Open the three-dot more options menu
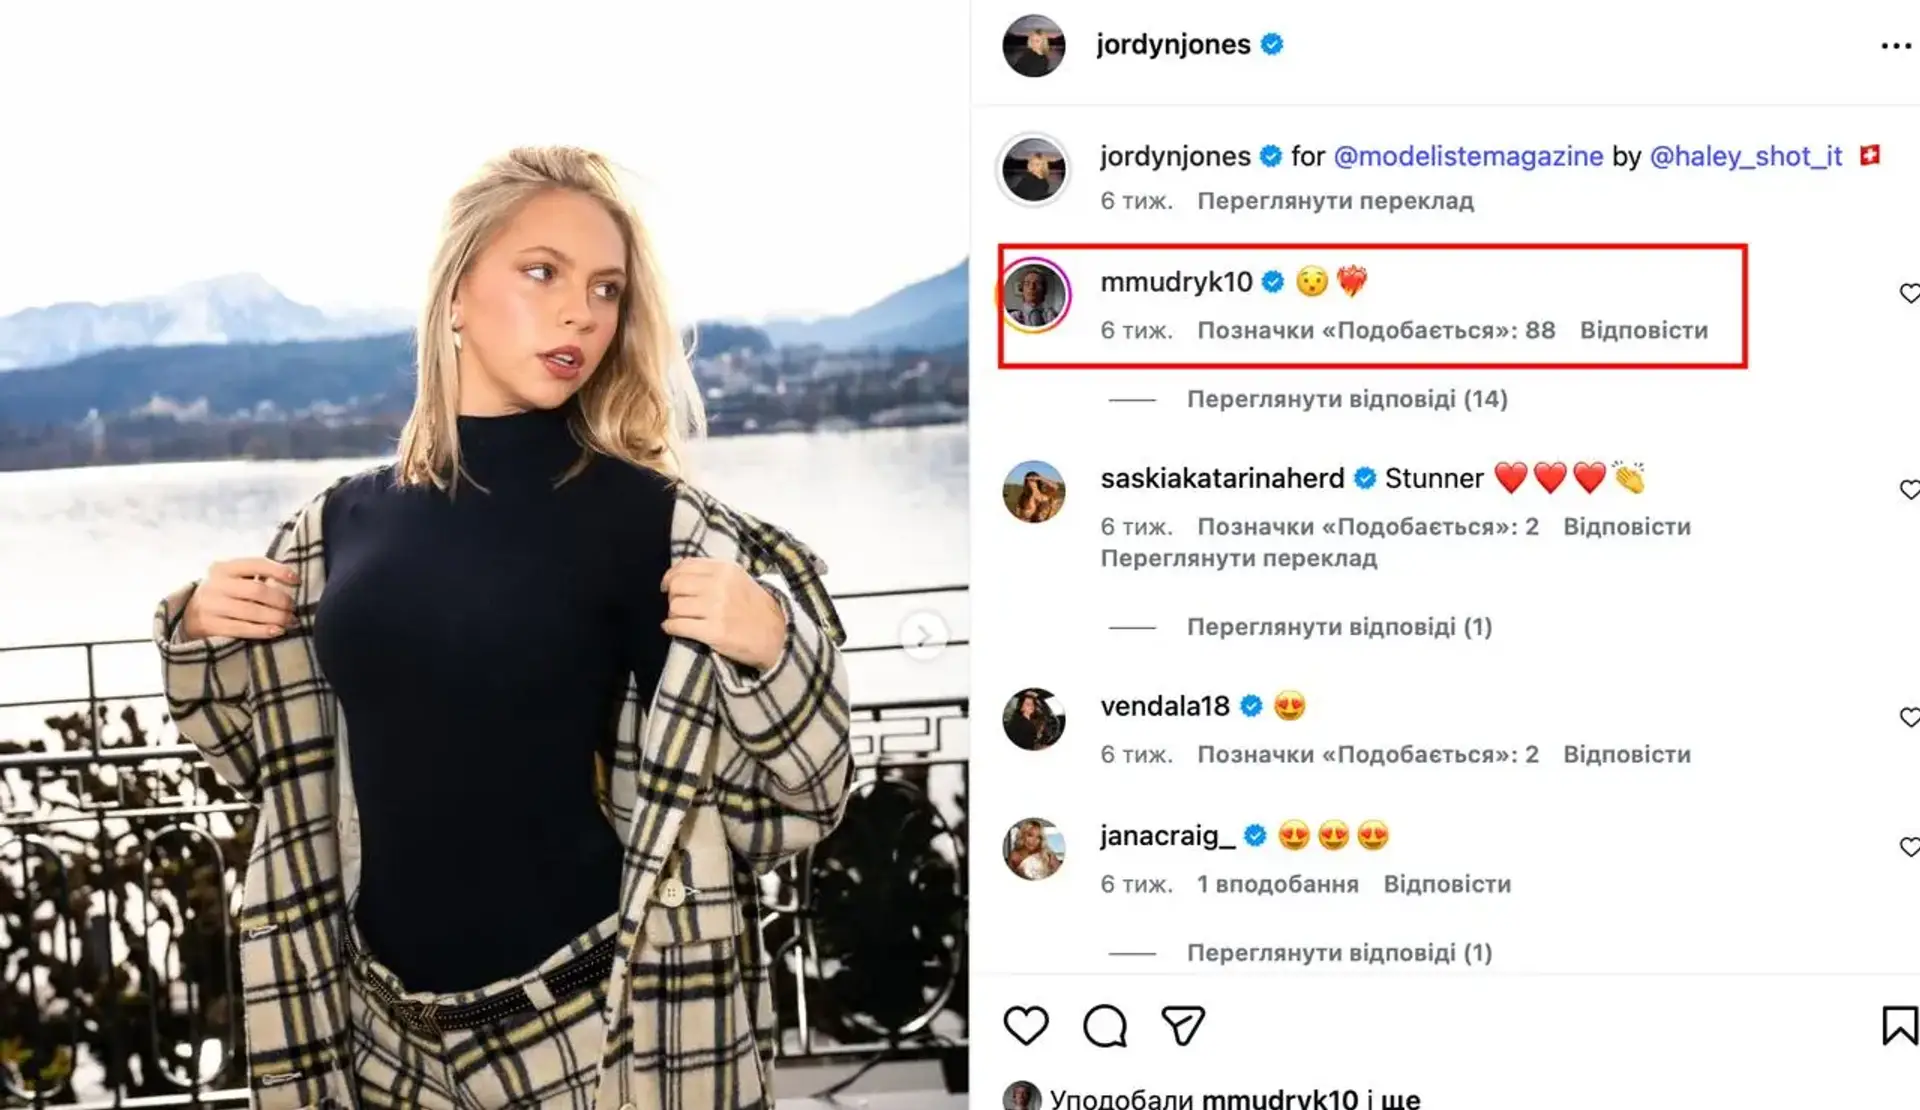1920x1110 pixels. point(1895,46)
